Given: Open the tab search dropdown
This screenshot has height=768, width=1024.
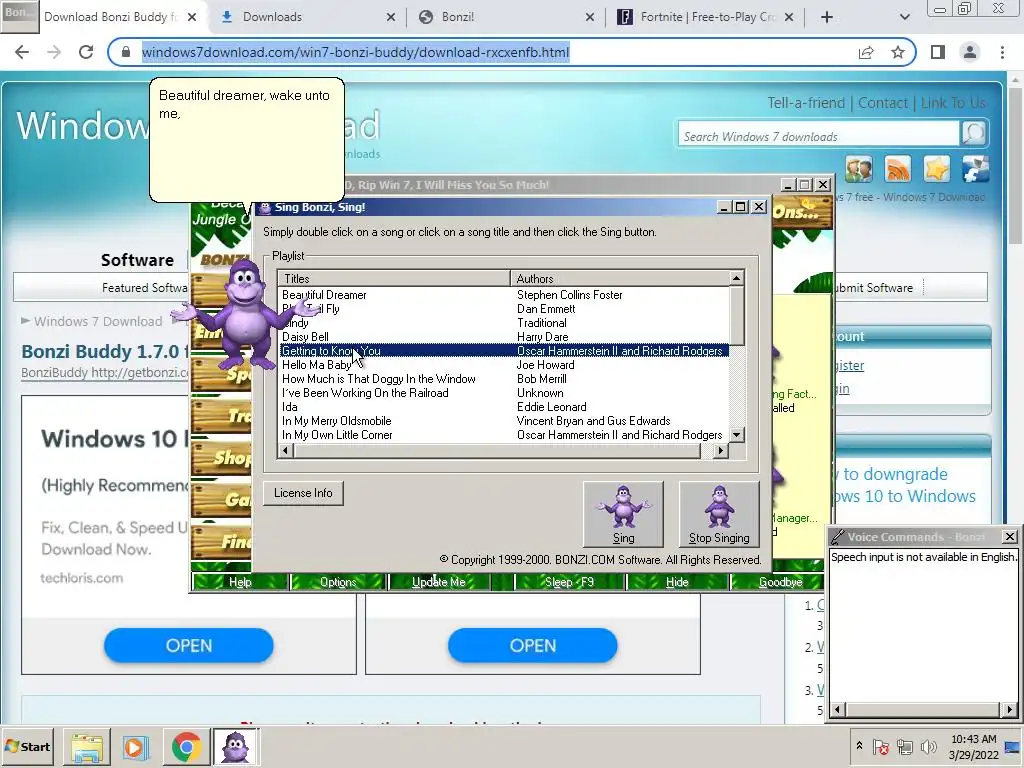Looking at the screenshot, I should [904, 17].
